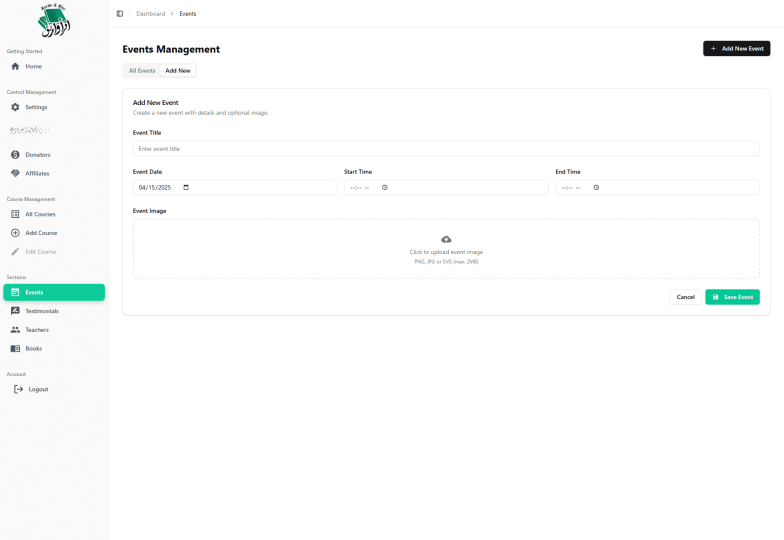The image size is (784, 540).
Task: Click the Testimonials review icon
Action: [x=15, y=310]
